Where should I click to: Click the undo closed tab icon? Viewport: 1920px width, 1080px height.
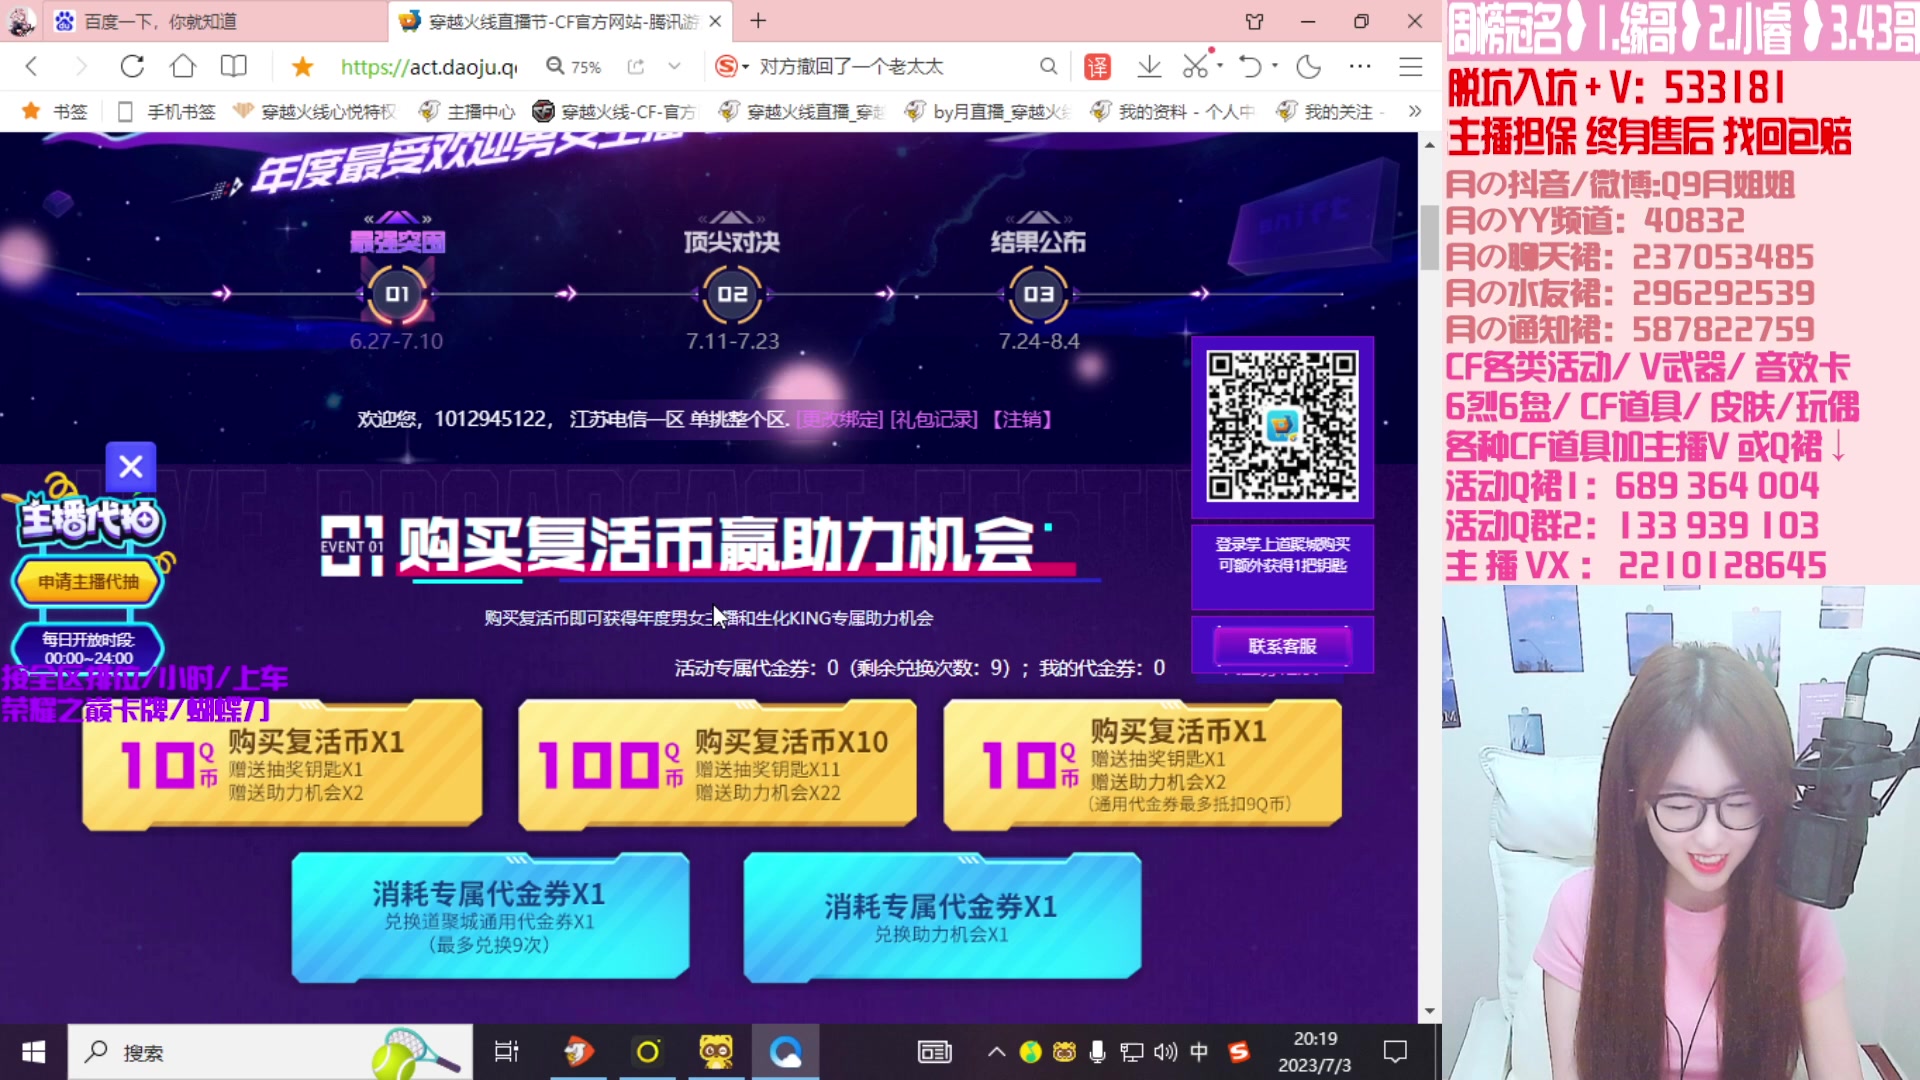[x=1250, y=67]
